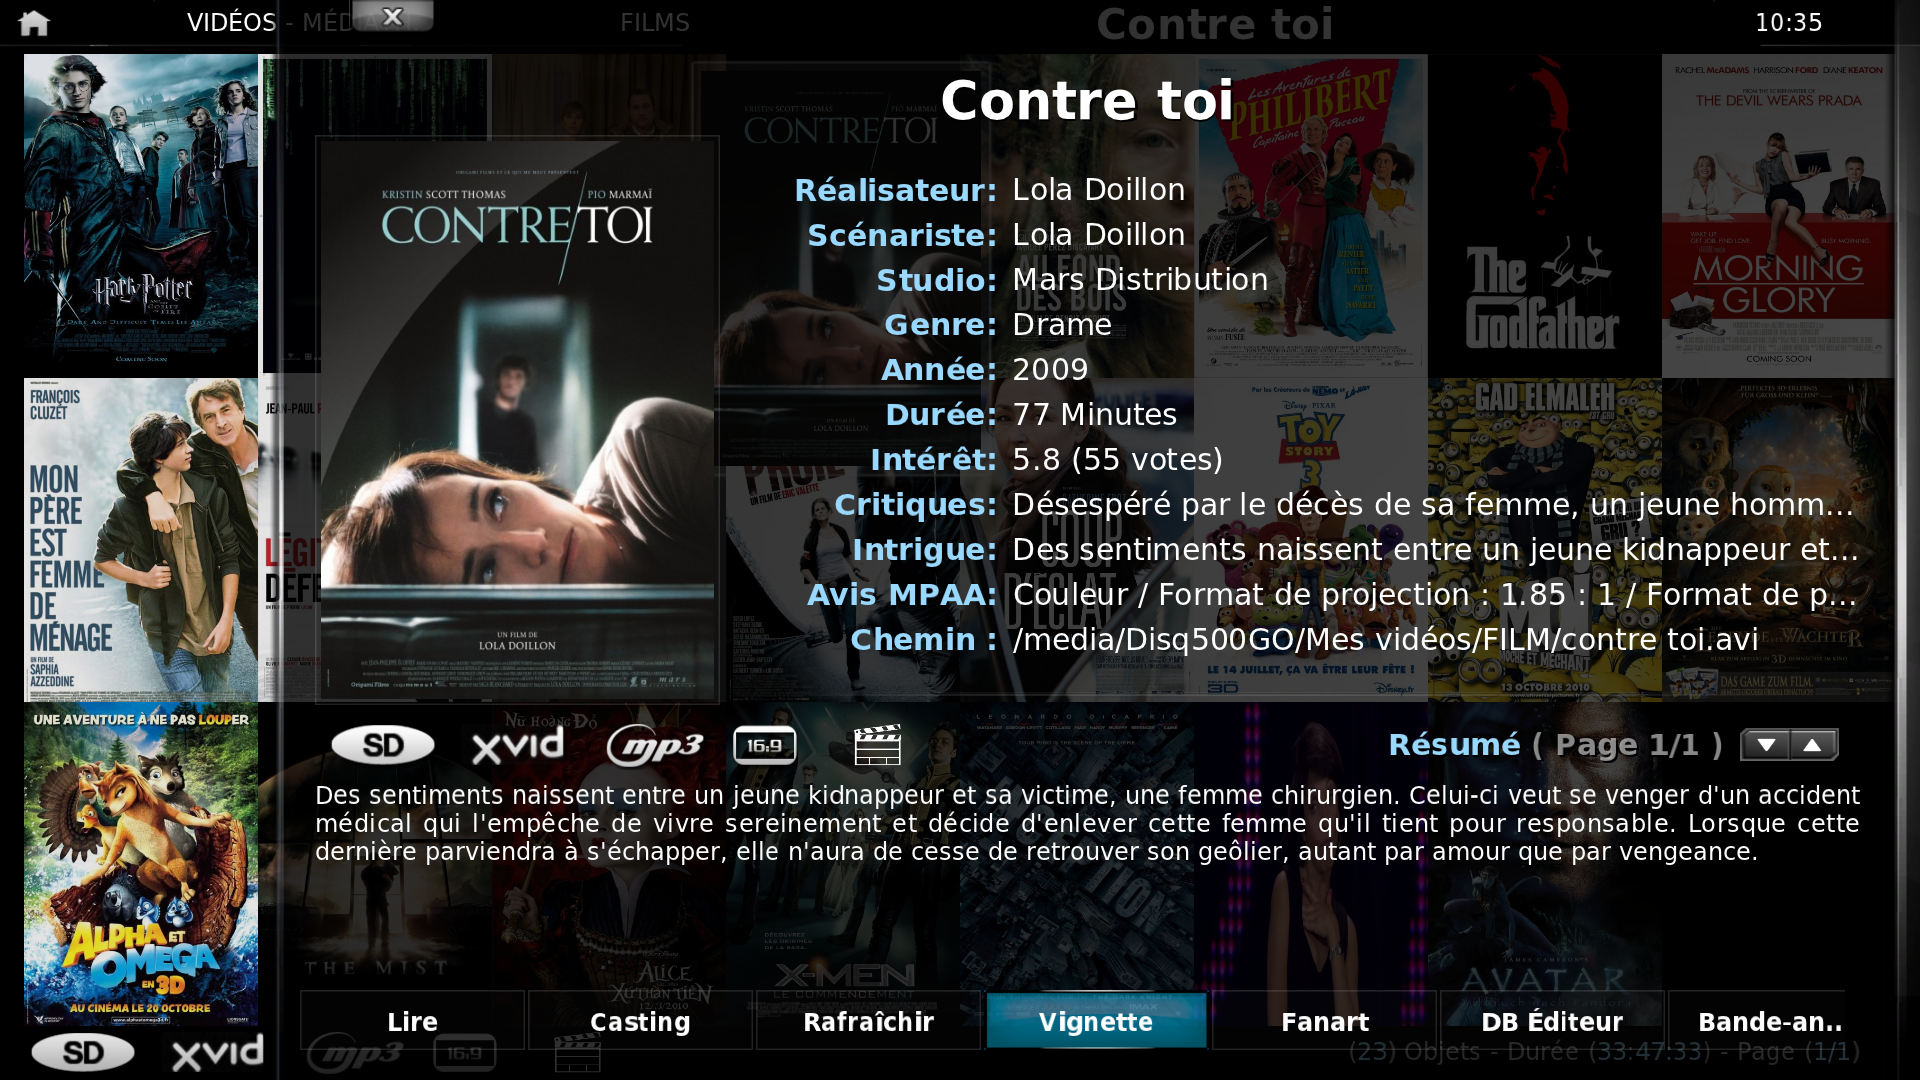Open the Casting list
The image size is (1920, 1080).
coord(640,1021)
